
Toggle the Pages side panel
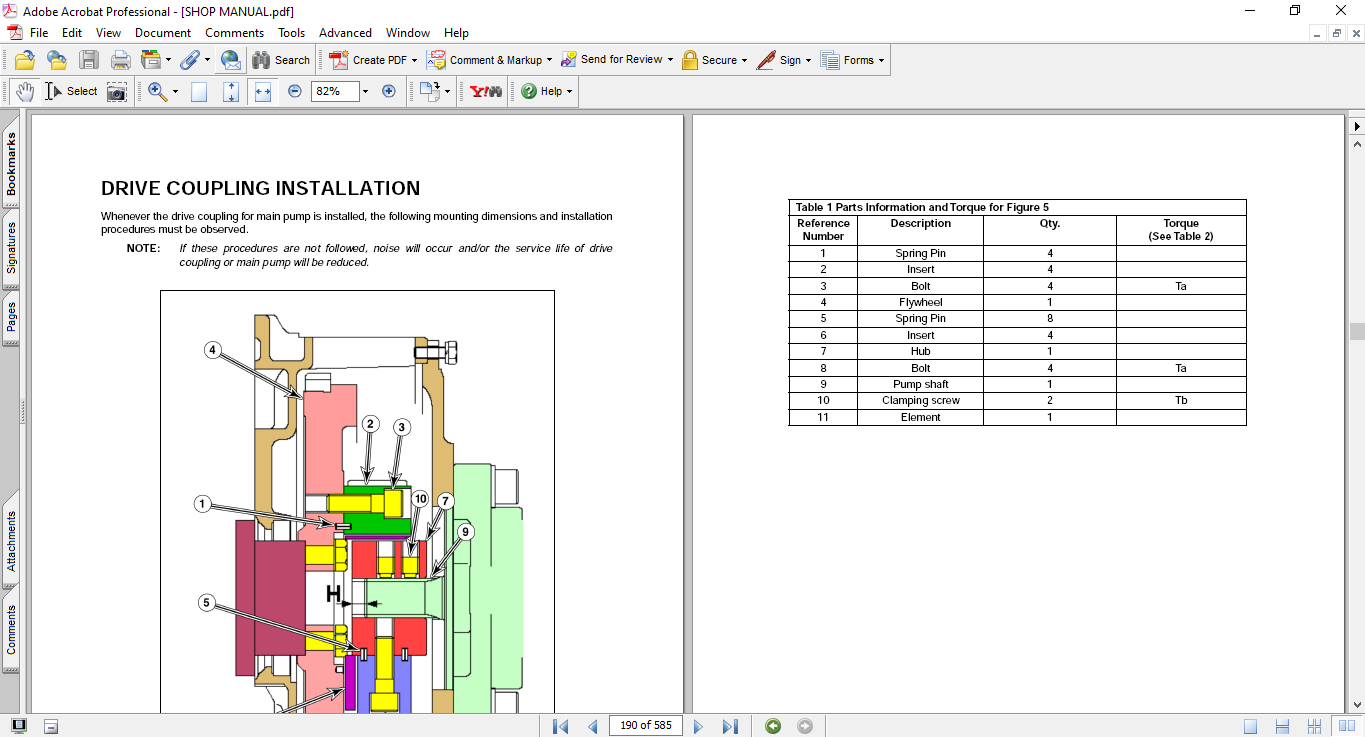click(x=11, y=318)
